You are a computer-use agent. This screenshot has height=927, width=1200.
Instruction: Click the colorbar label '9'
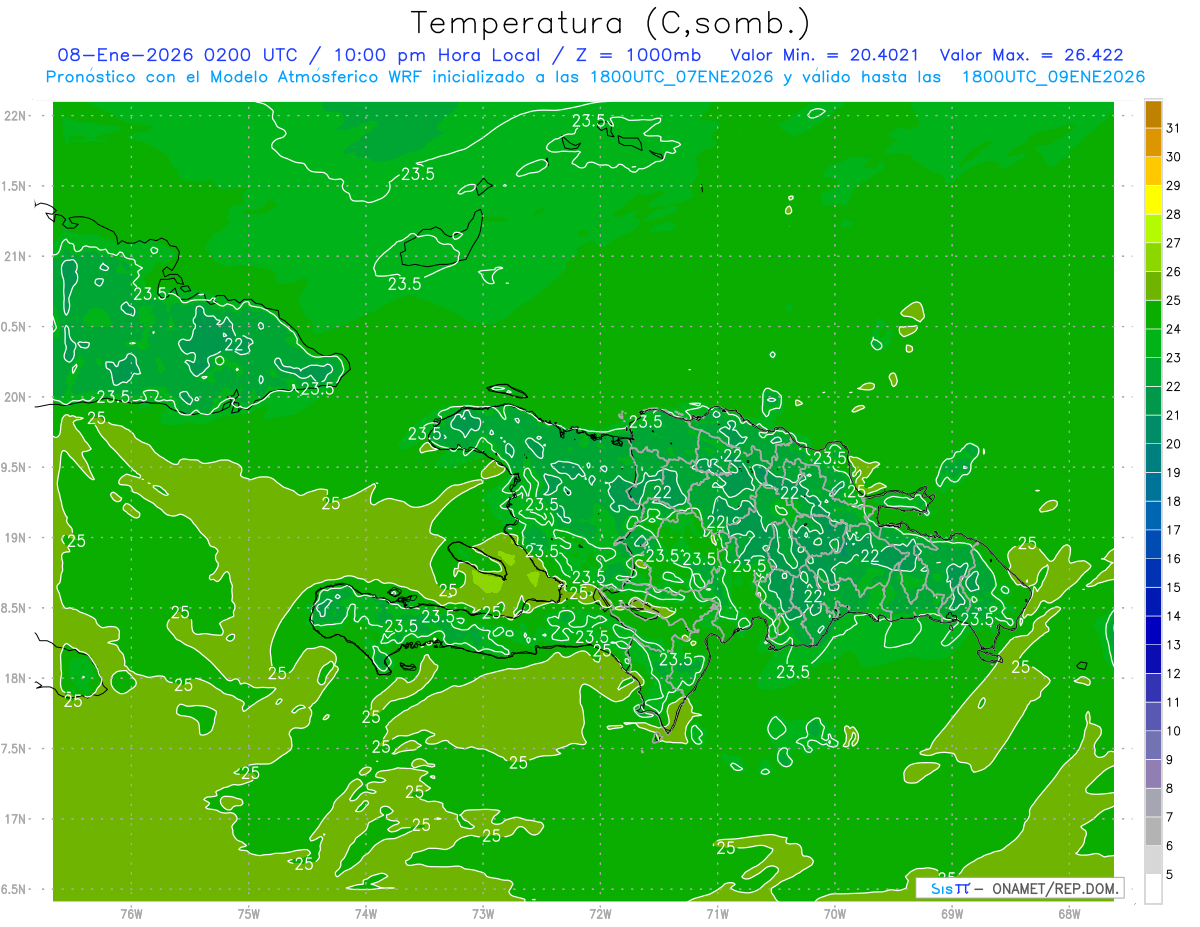pyautogui.click(x=1170, y=760)
